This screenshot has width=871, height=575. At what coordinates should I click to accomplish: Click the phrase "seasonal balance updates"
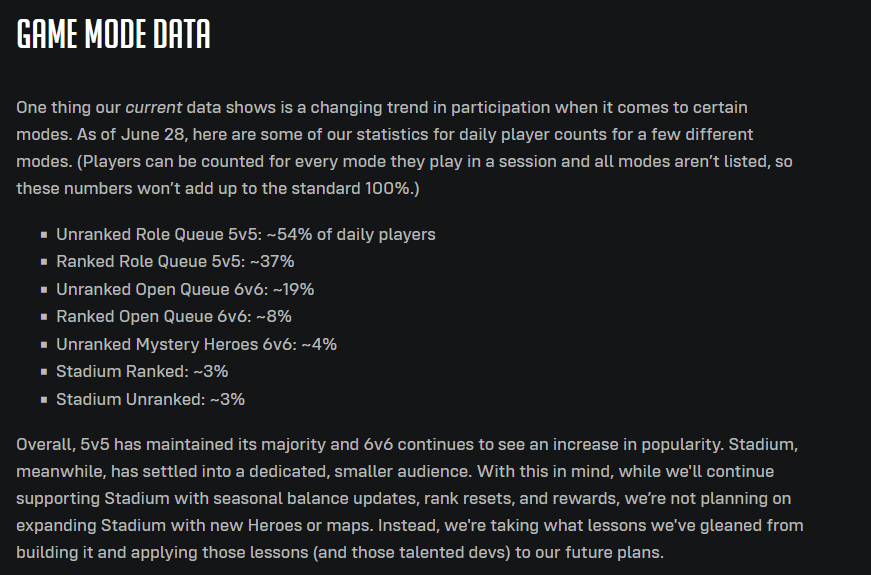coord(315,498)
